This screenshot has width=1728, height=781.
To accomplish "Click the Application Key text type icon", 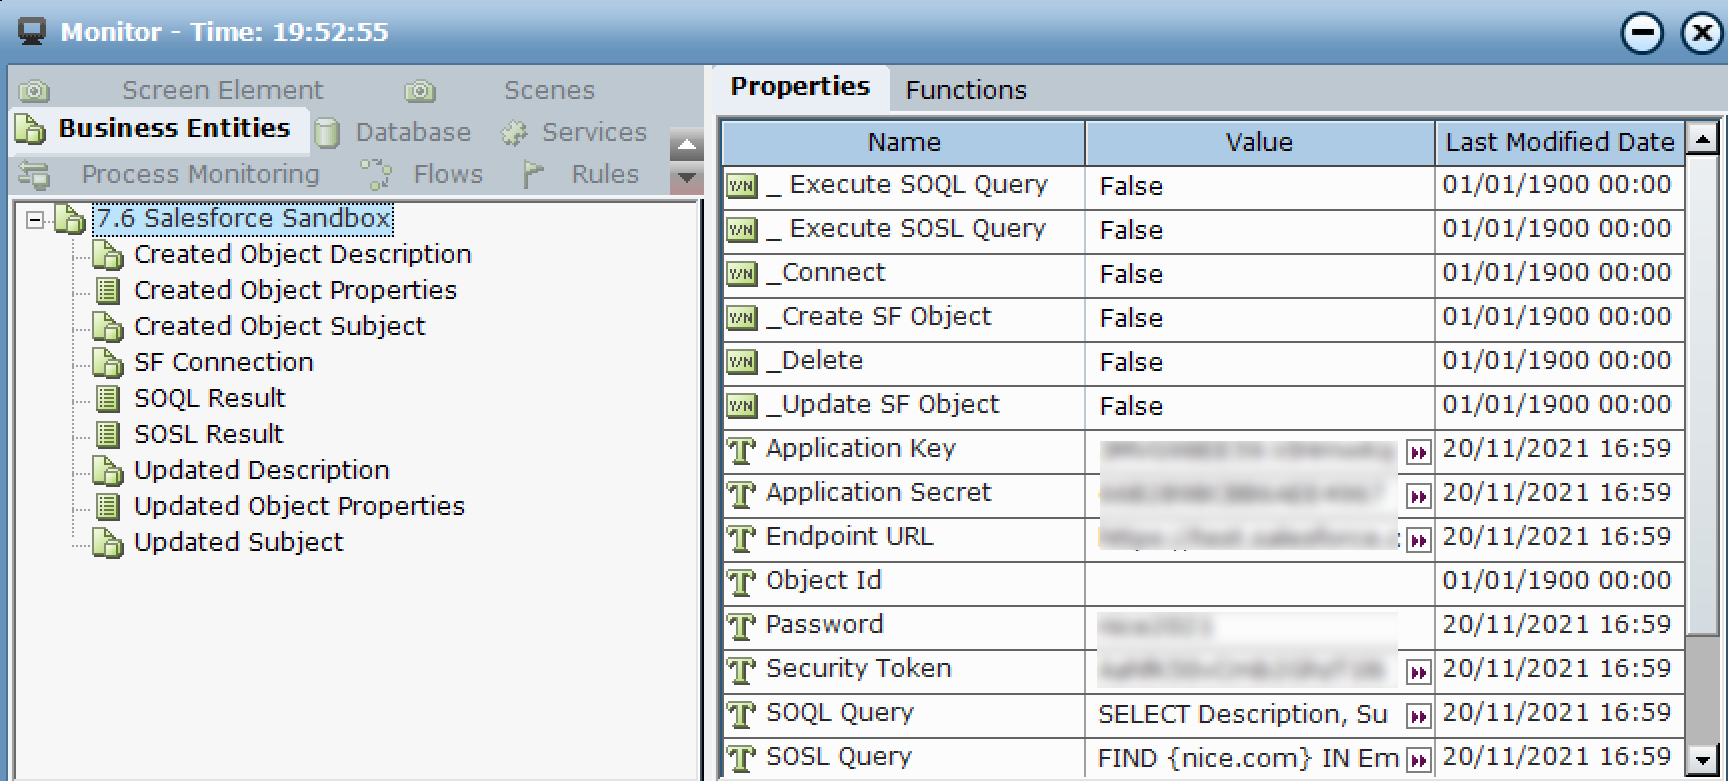I will [x=741, y=451].
